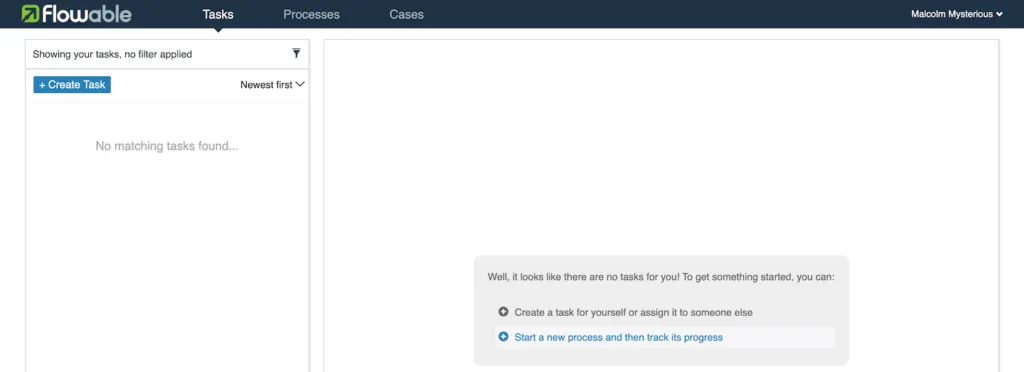Switch to the Tasks tab

[218, 14]
